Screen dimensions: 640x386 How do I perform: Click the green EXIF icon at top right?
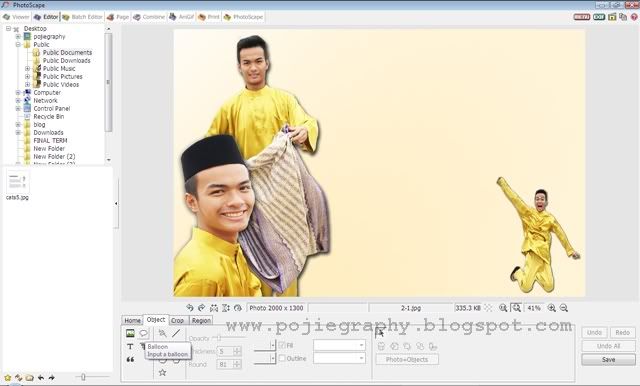(x=599, y=17)
